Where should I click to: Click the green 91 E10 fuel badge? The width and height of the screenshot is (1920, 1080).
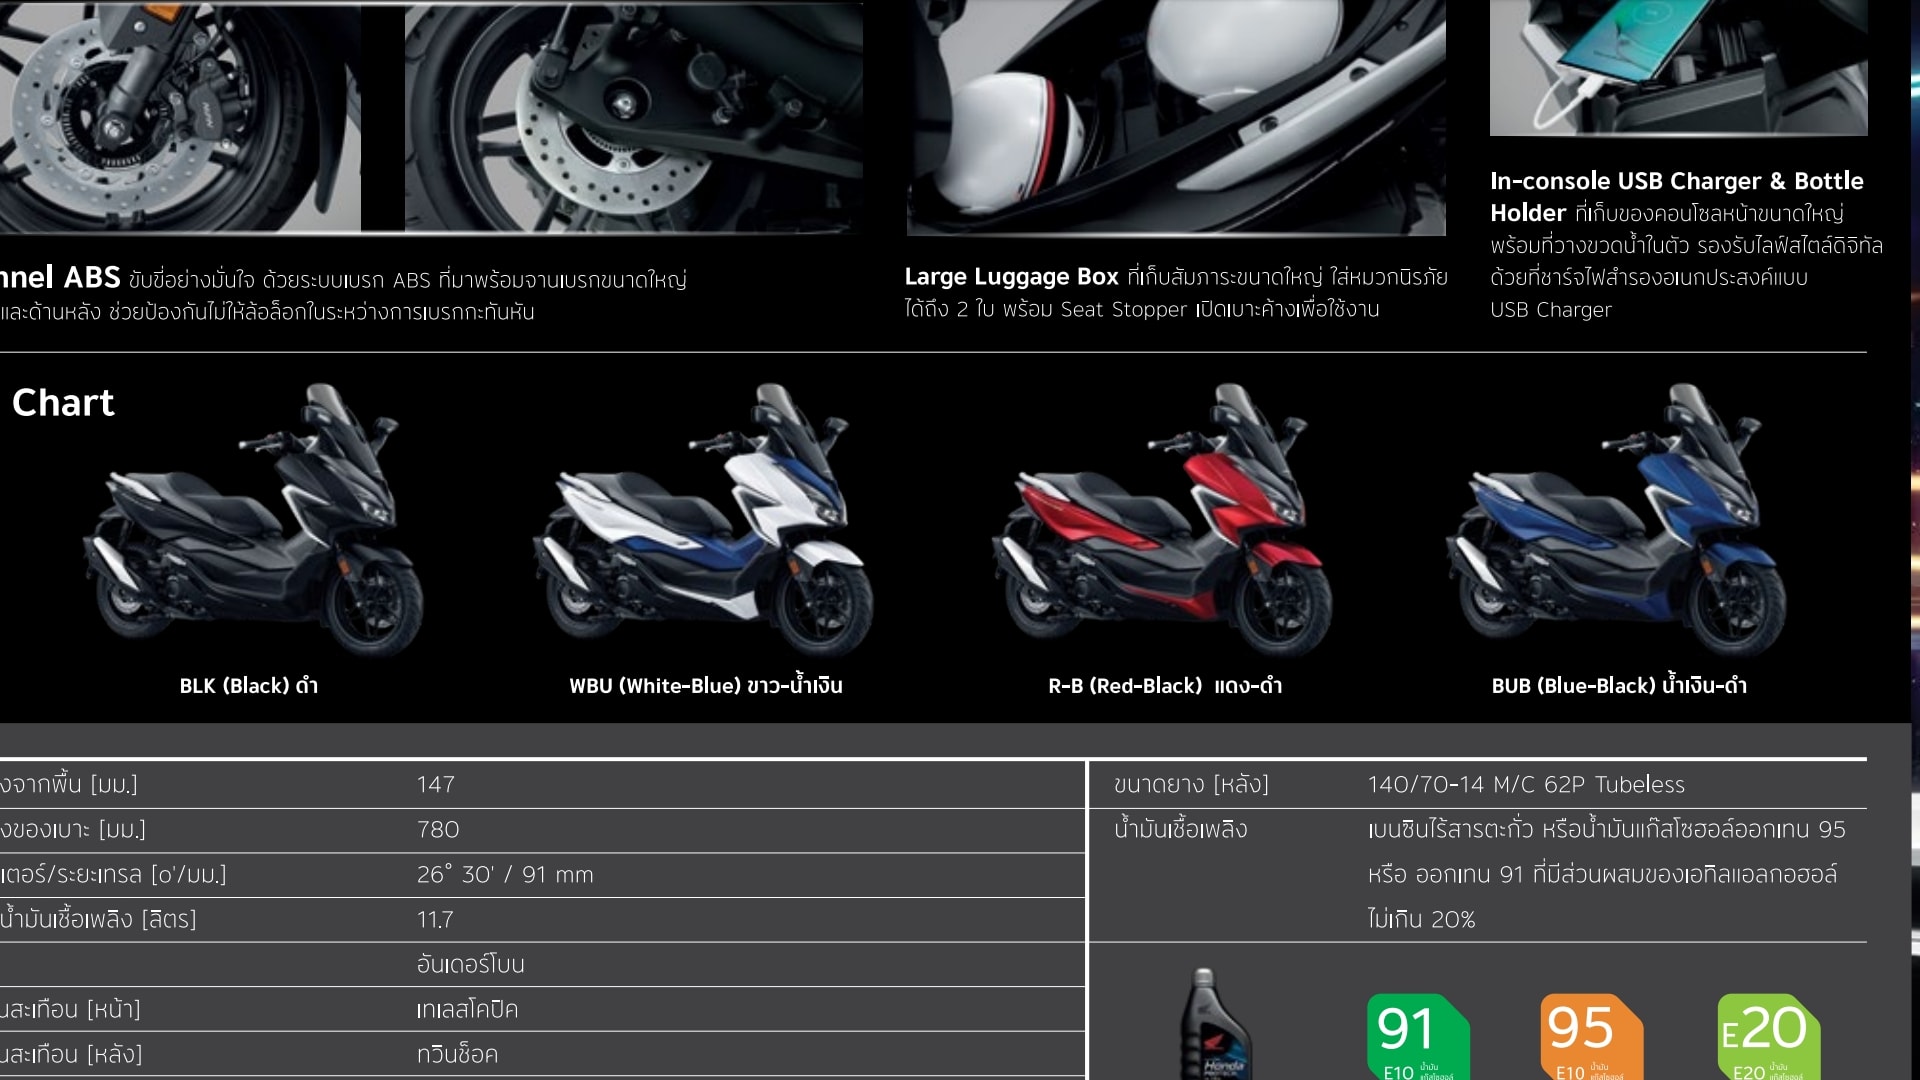(1417, 1036)
